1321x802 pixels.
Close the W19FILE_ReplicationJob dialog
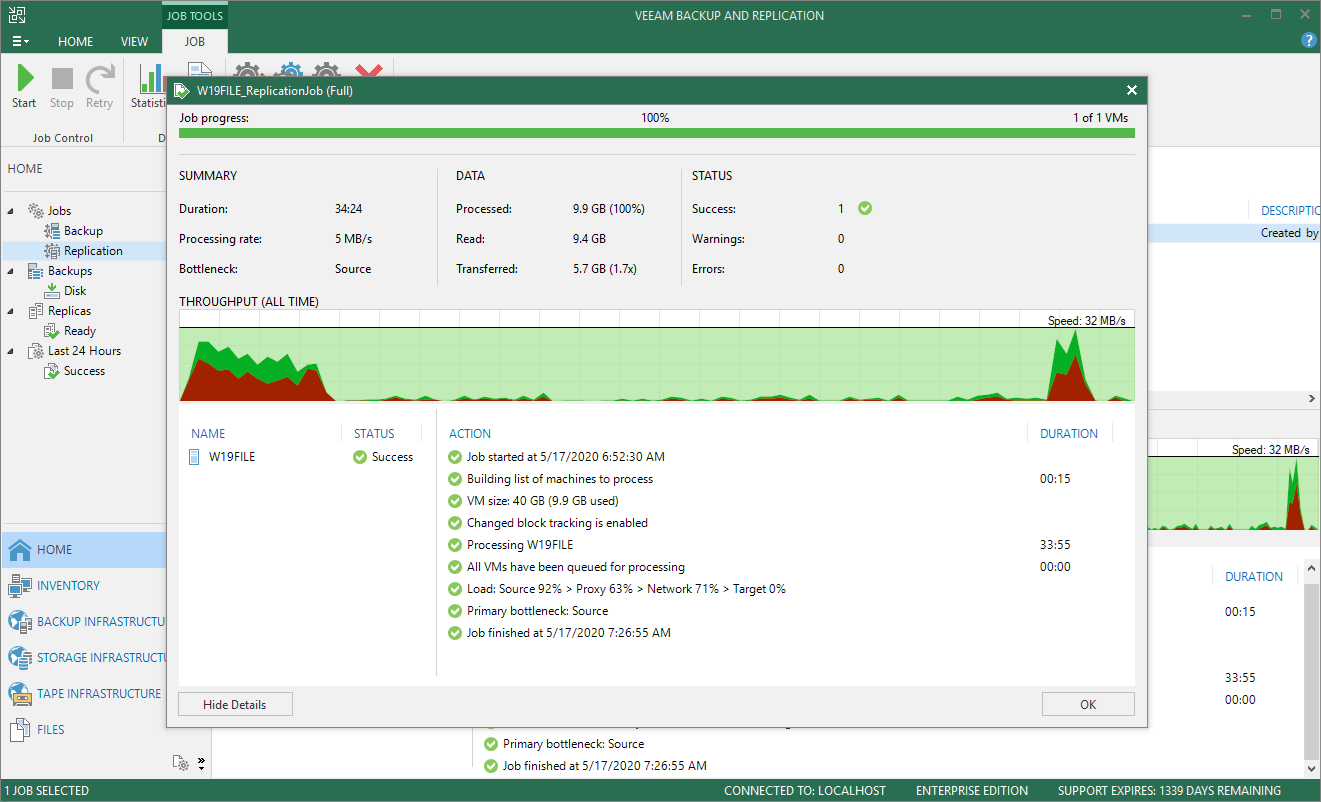pos(1131,91)
